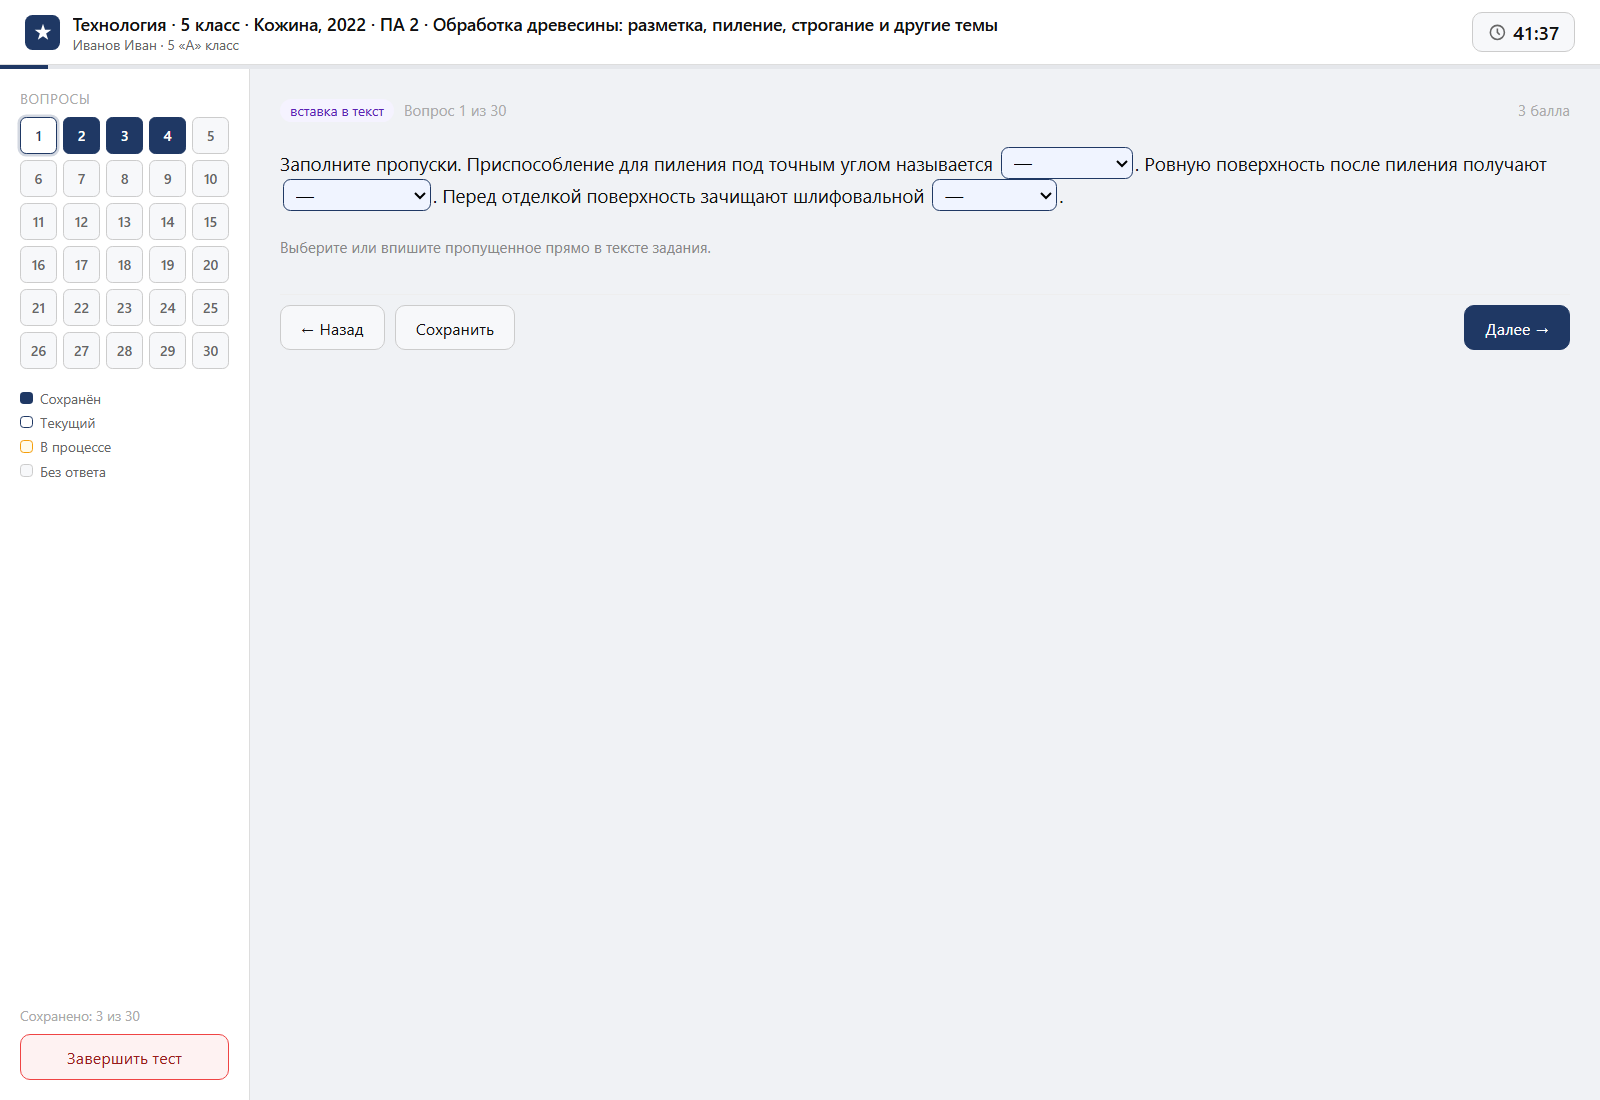Click the 'В процессе' legend entry
The height and width of the screenshot is (1100, 1600).
66,447
